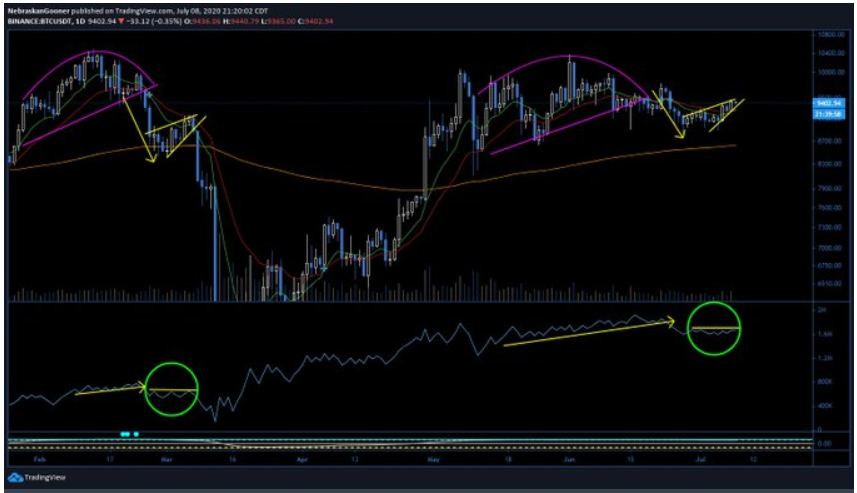Click the Apr label on time axis
The image size is (857, 493).
coord(302,460)
